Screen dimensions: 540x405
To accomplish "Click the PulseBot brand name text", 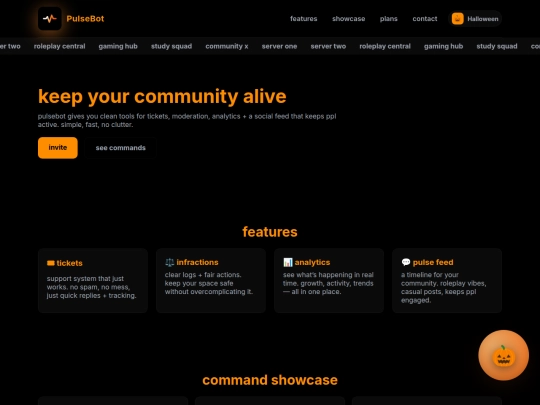I will coord(85,19).
